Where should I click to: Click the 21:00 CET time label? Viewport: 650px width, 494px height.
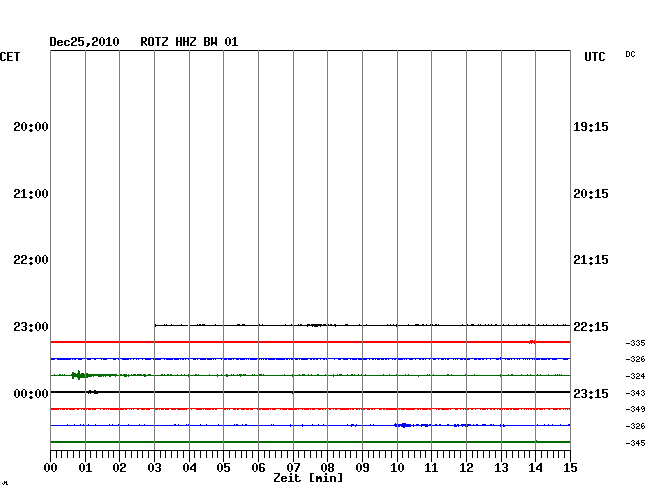(31, 194)
